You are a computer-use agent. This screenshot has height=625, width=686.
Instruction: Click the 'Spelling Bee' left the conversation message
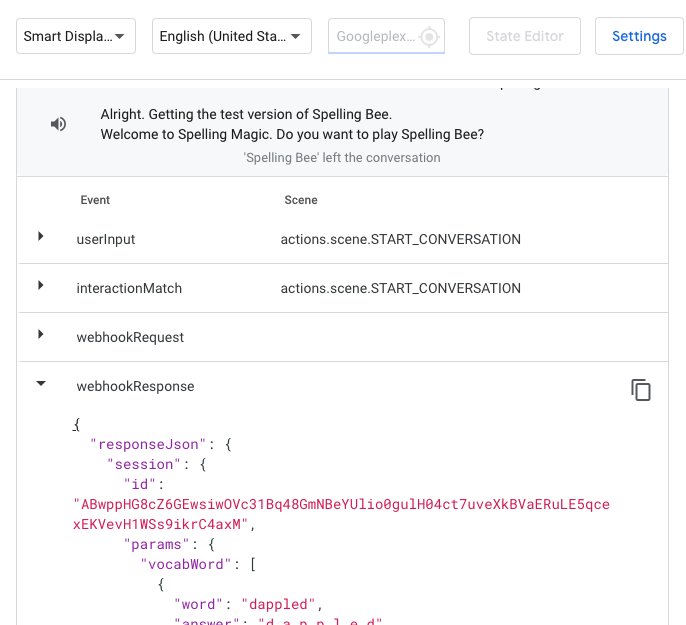342,158
